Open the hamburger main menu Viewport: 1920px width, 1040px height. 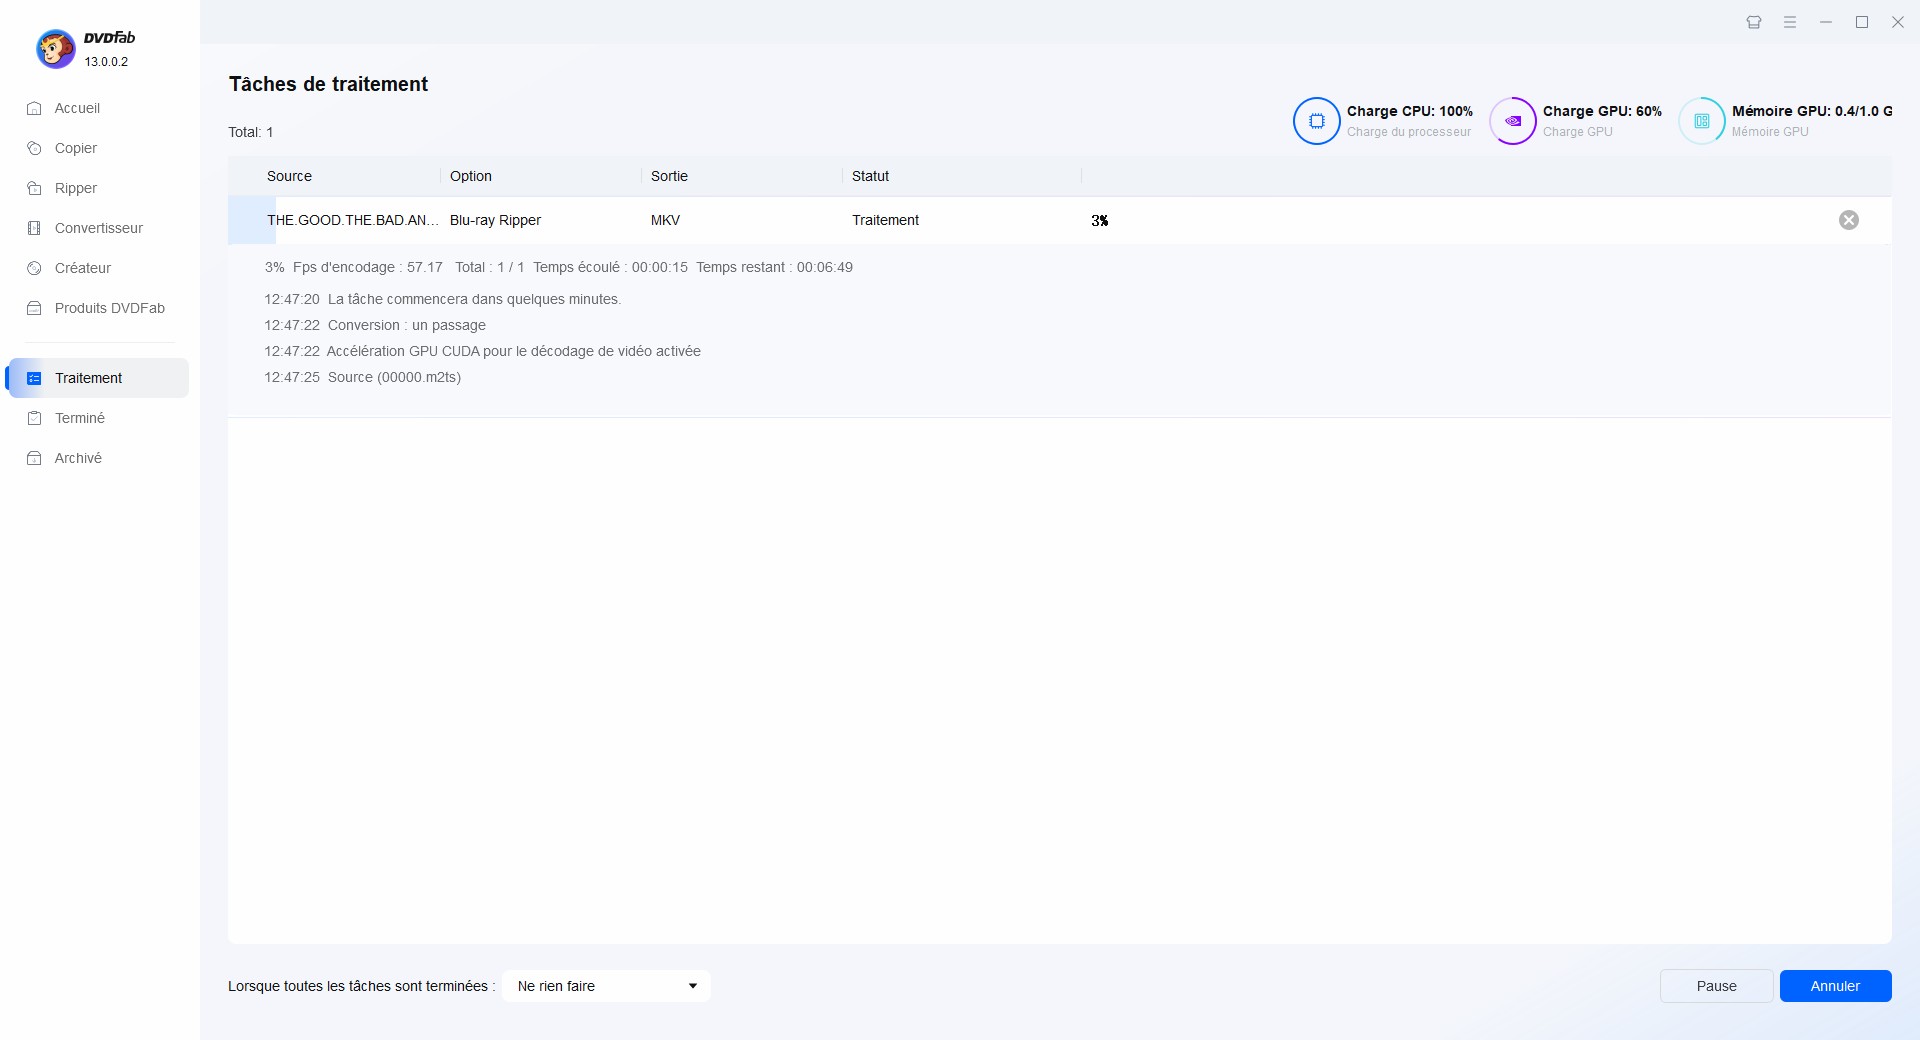pyautogui.click(x=1790, y=22)
